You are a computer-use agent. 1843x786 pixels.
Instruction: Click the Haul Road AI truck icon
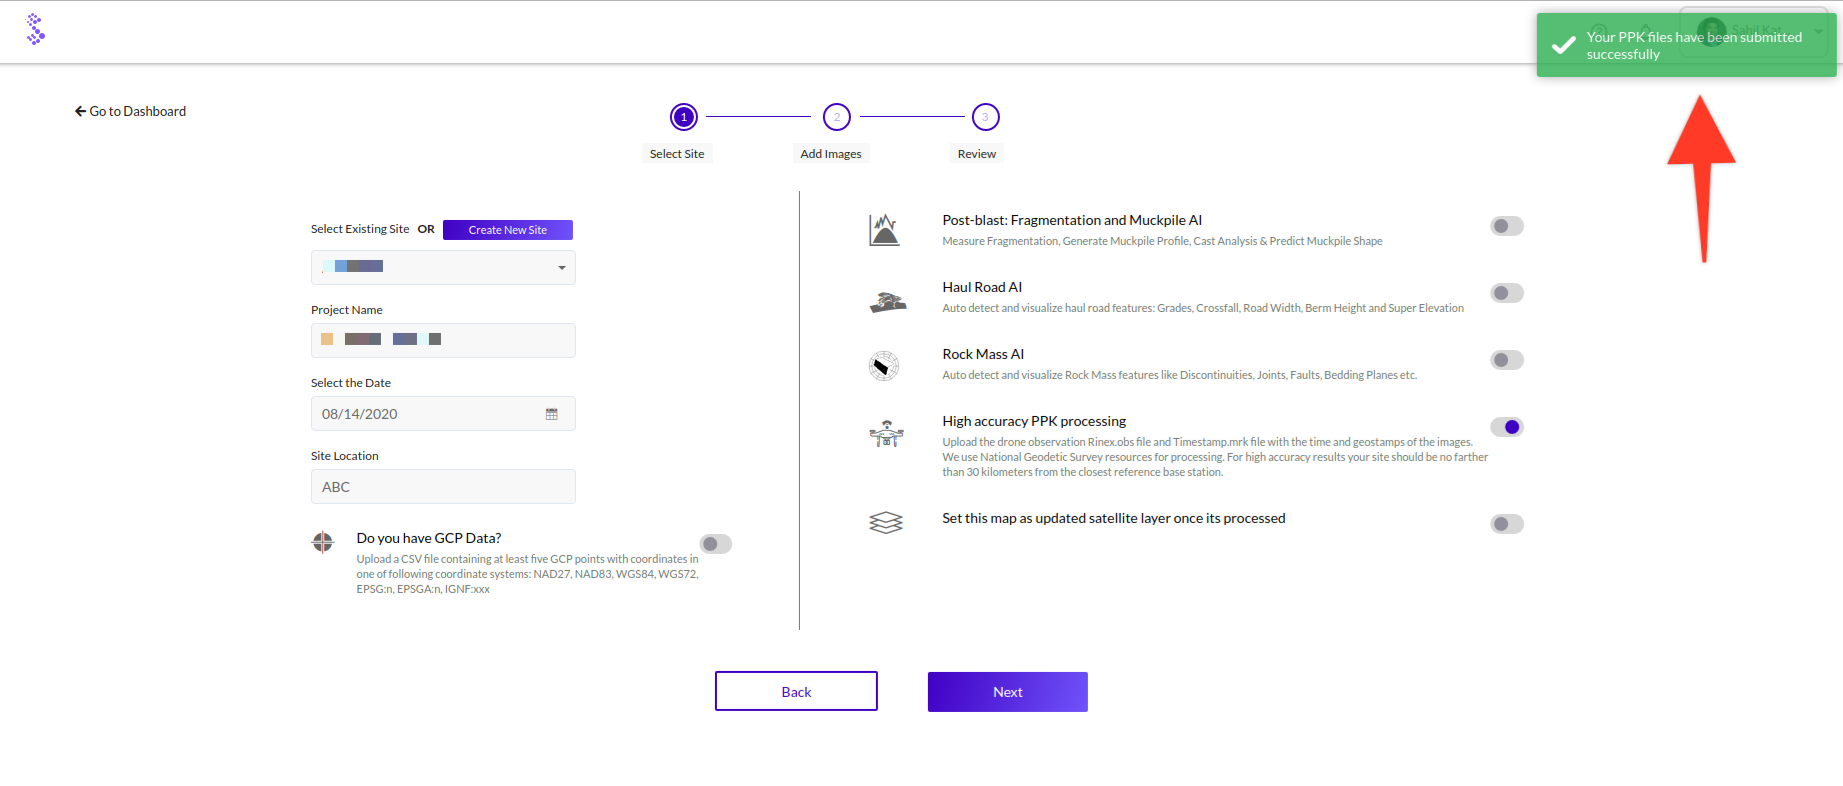(887, 302)
